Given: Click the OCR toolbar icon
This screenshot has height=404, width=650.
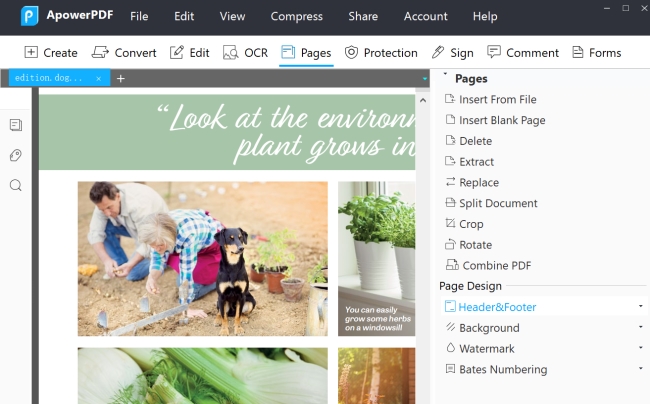Looking at the screenshot, I should [230, 53].
